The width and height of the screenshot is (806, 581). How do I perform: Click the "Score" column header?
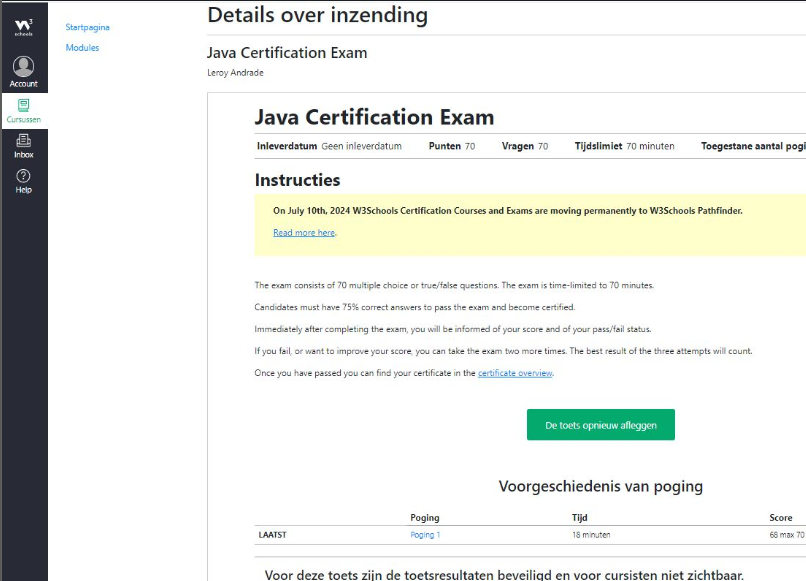[780, 518]
